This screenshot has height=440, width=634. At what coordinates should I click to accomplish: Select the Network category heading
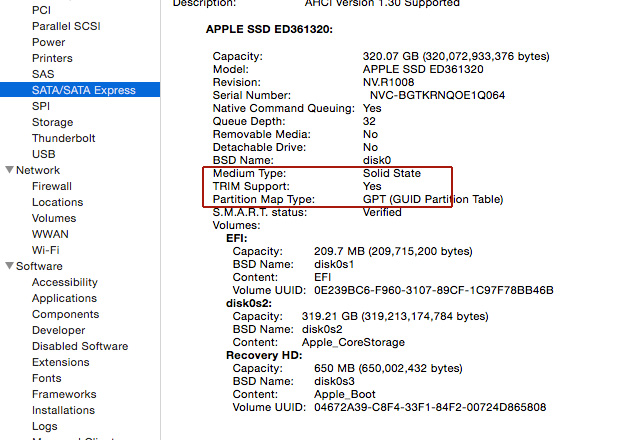coord(38,170)
